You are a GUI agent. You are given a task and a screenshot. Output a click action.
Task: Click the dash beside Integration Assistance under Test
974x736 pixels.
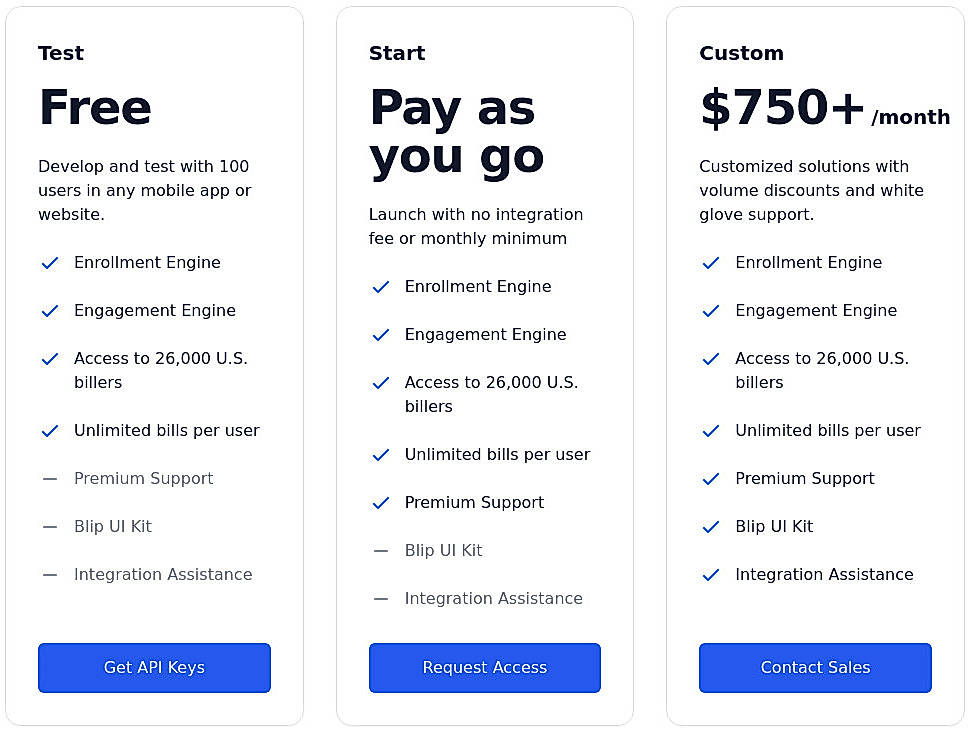[x=50, y=574]
